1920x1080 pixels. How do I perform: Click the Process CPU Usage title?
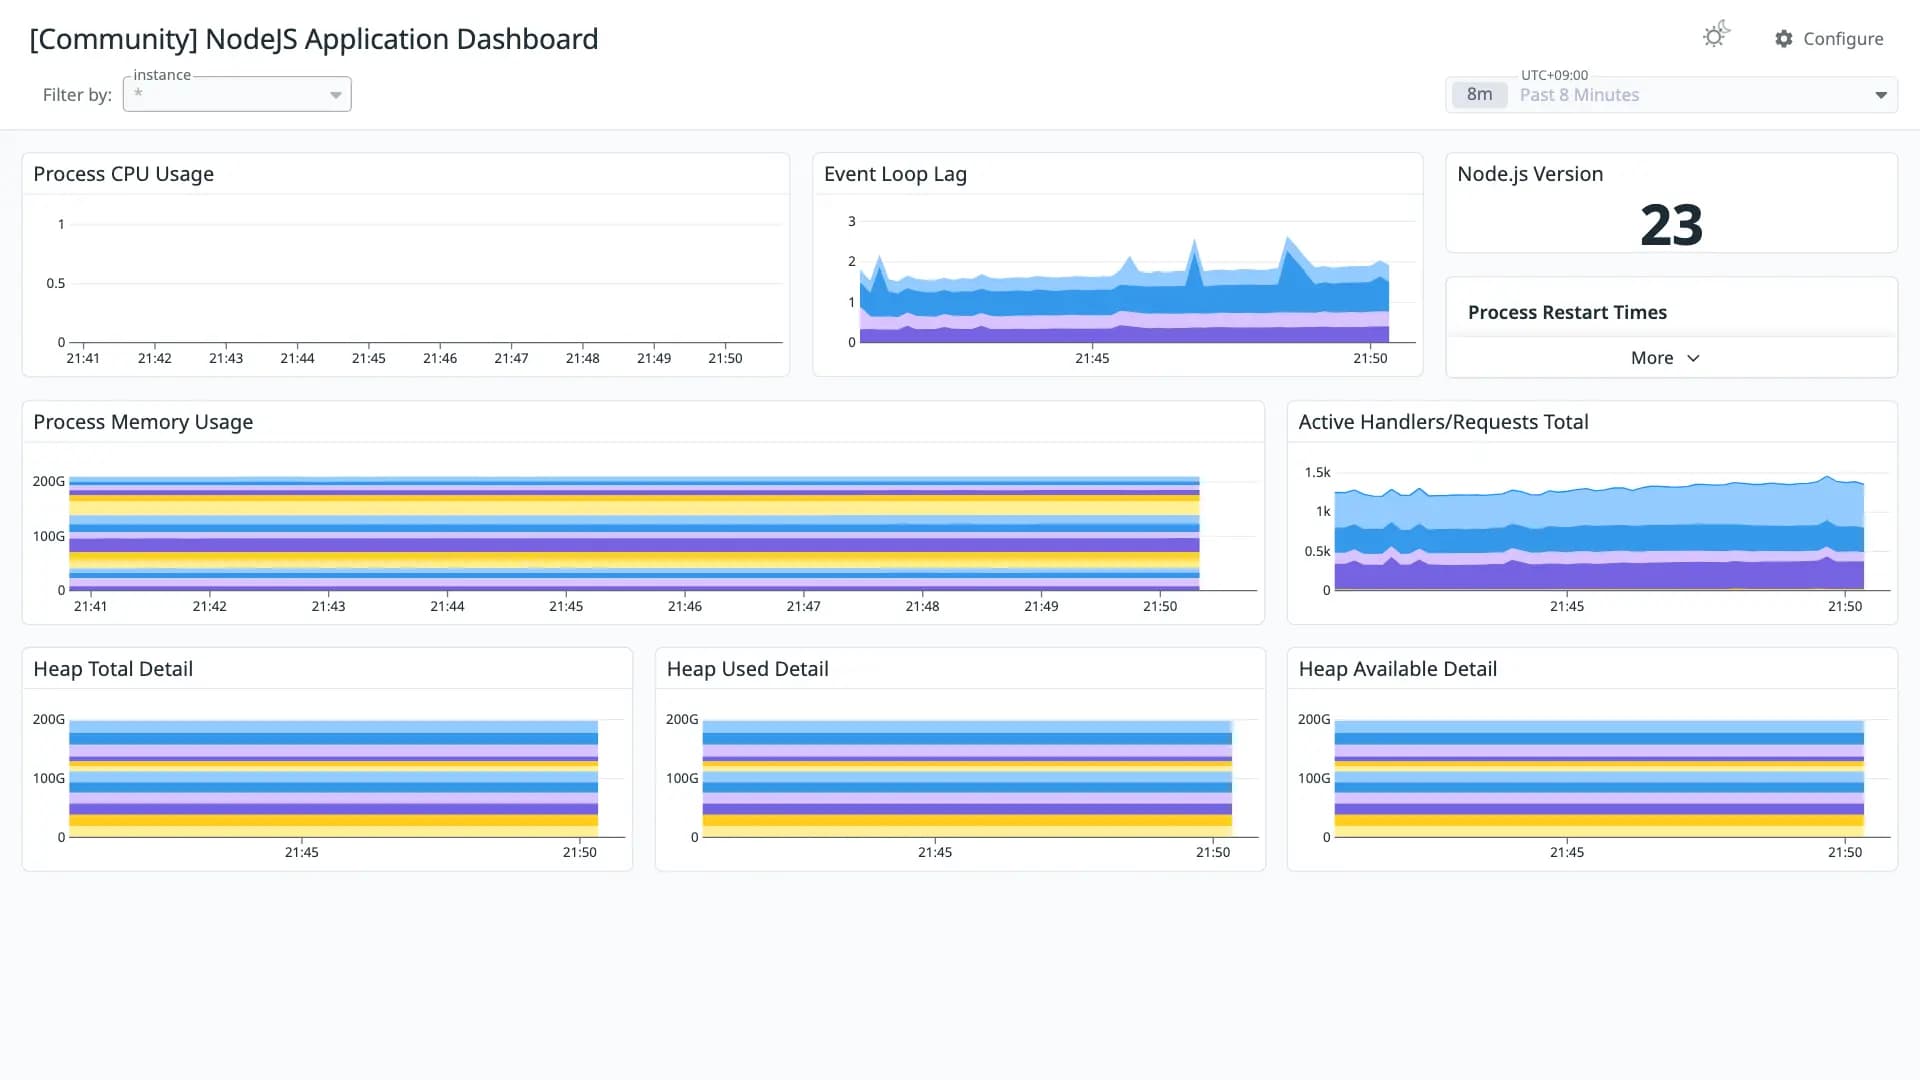click(124, 174)
